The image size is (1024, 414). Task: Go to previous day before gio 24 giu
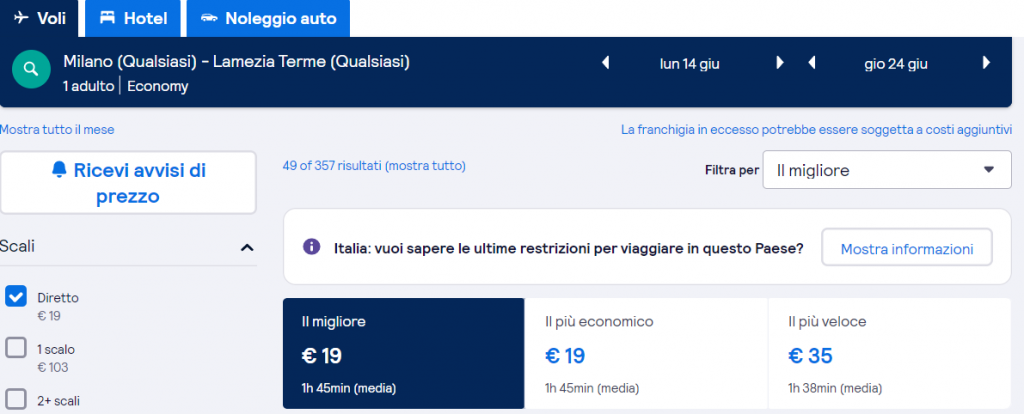click(x=812, y=63)
